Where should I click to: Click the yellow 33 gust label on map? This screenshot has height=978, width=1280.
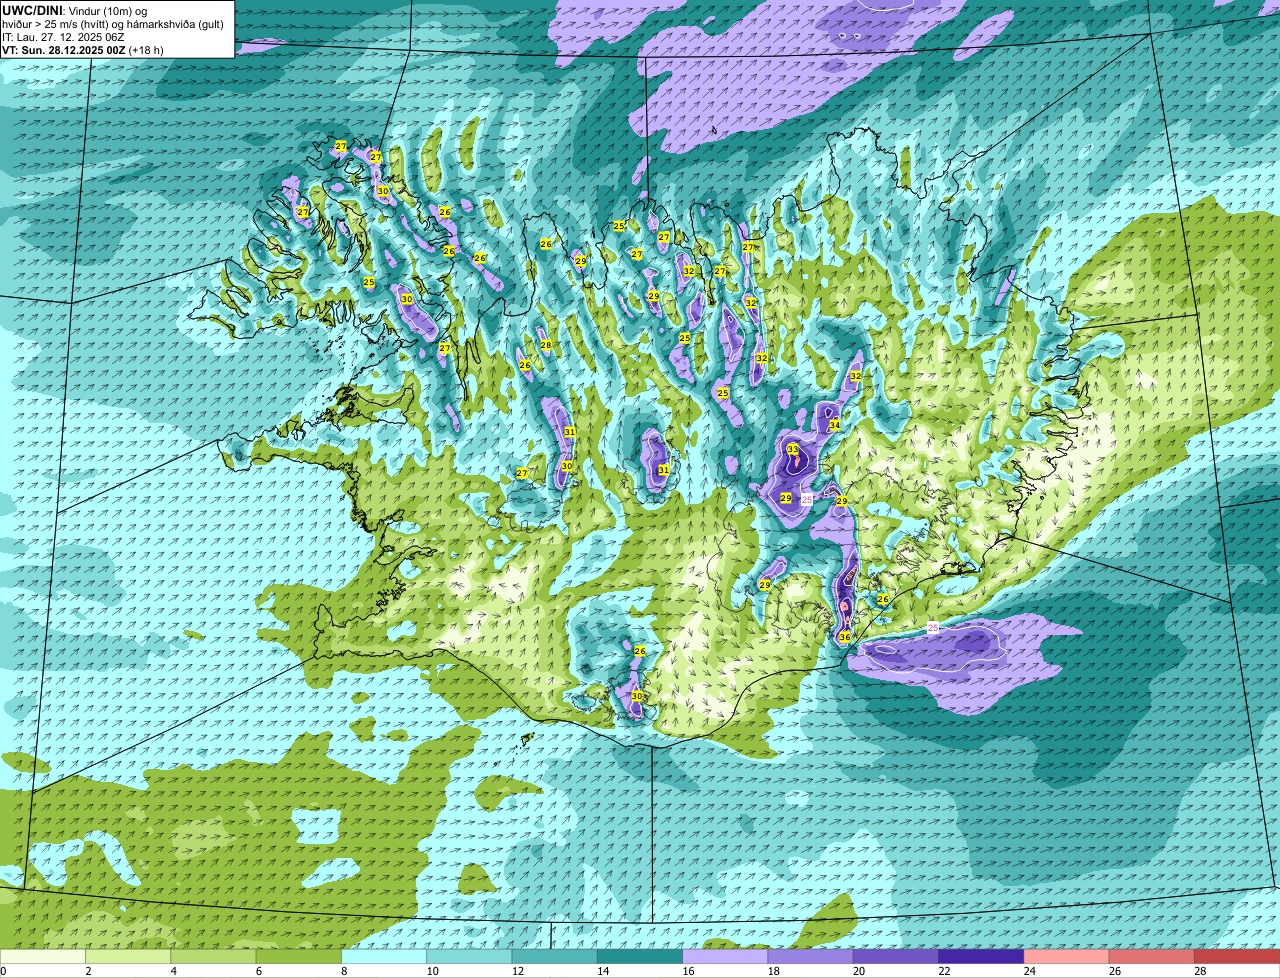793,449
